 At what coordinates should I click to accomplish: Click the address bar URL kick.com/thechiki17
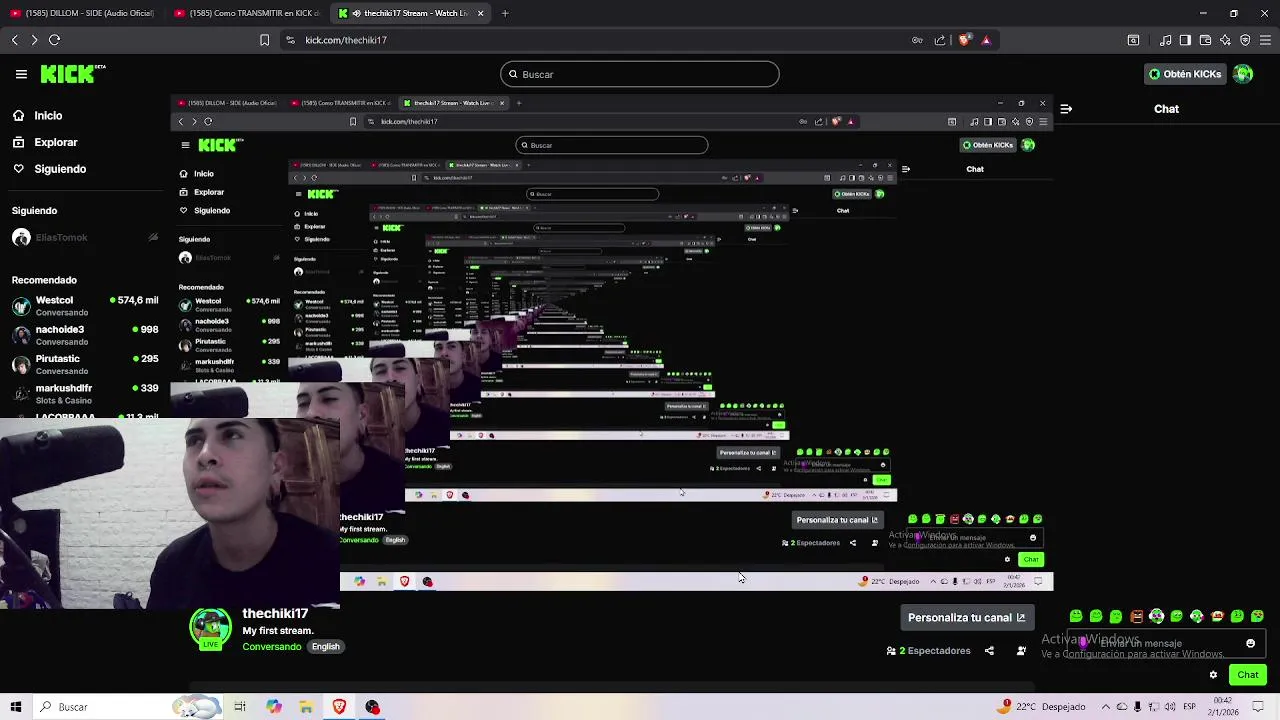coord(346,40)
